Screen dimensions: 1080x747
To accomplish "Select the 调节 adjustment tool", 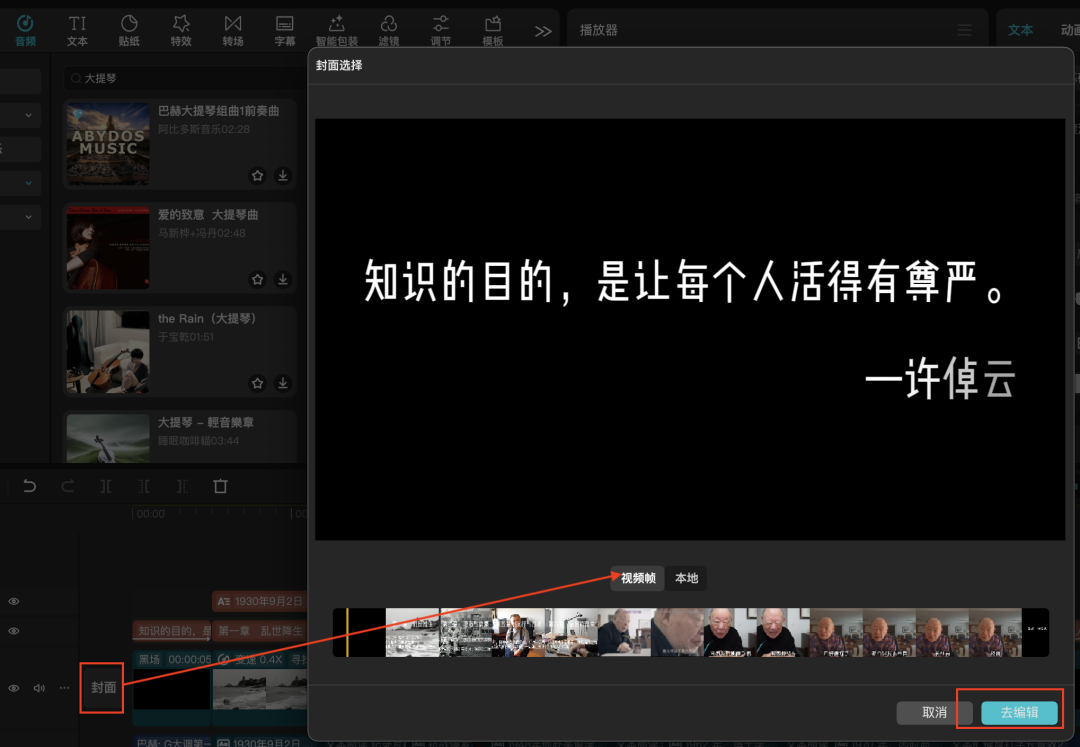I will click(440, 28).
